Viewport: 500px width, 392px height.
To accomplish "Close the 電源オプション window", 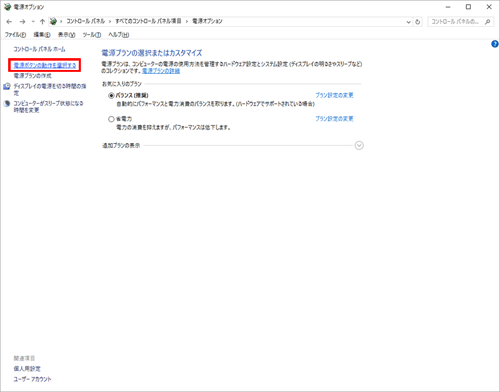I will [489, 7].
